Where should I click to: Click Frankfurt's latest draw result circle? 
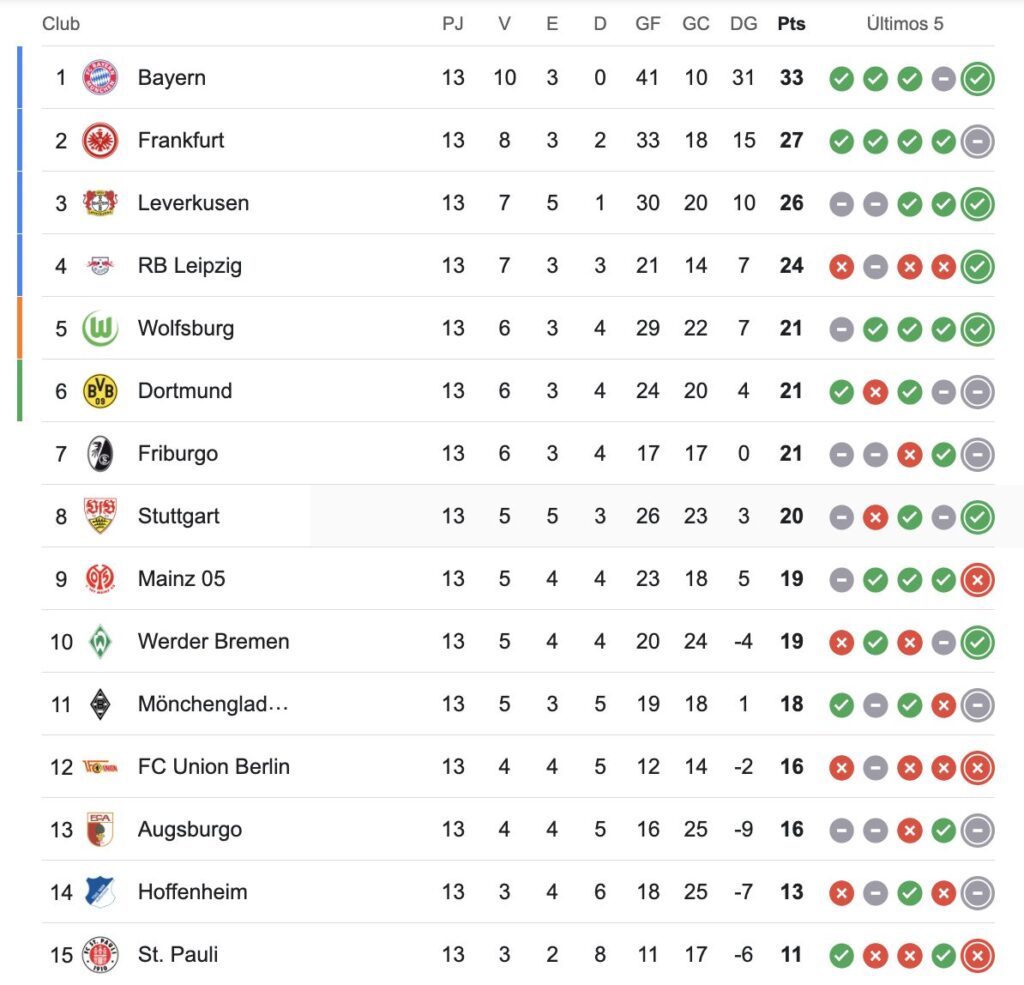[978, 142]
